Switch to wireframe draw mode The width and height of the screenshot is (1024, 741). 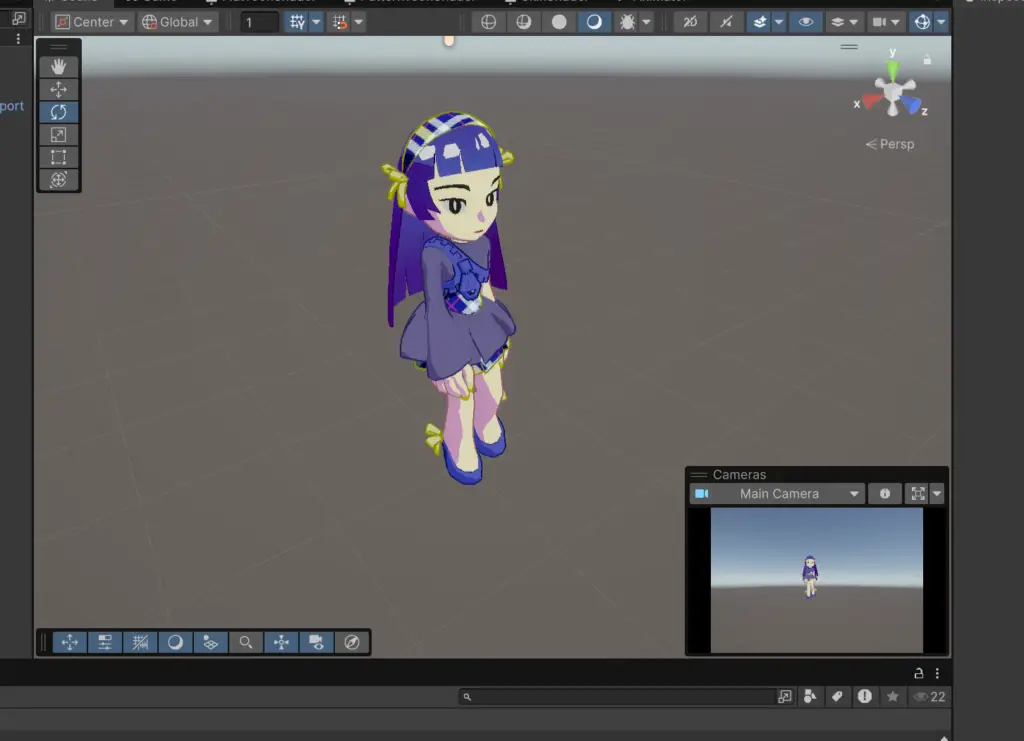coord(488,22)
